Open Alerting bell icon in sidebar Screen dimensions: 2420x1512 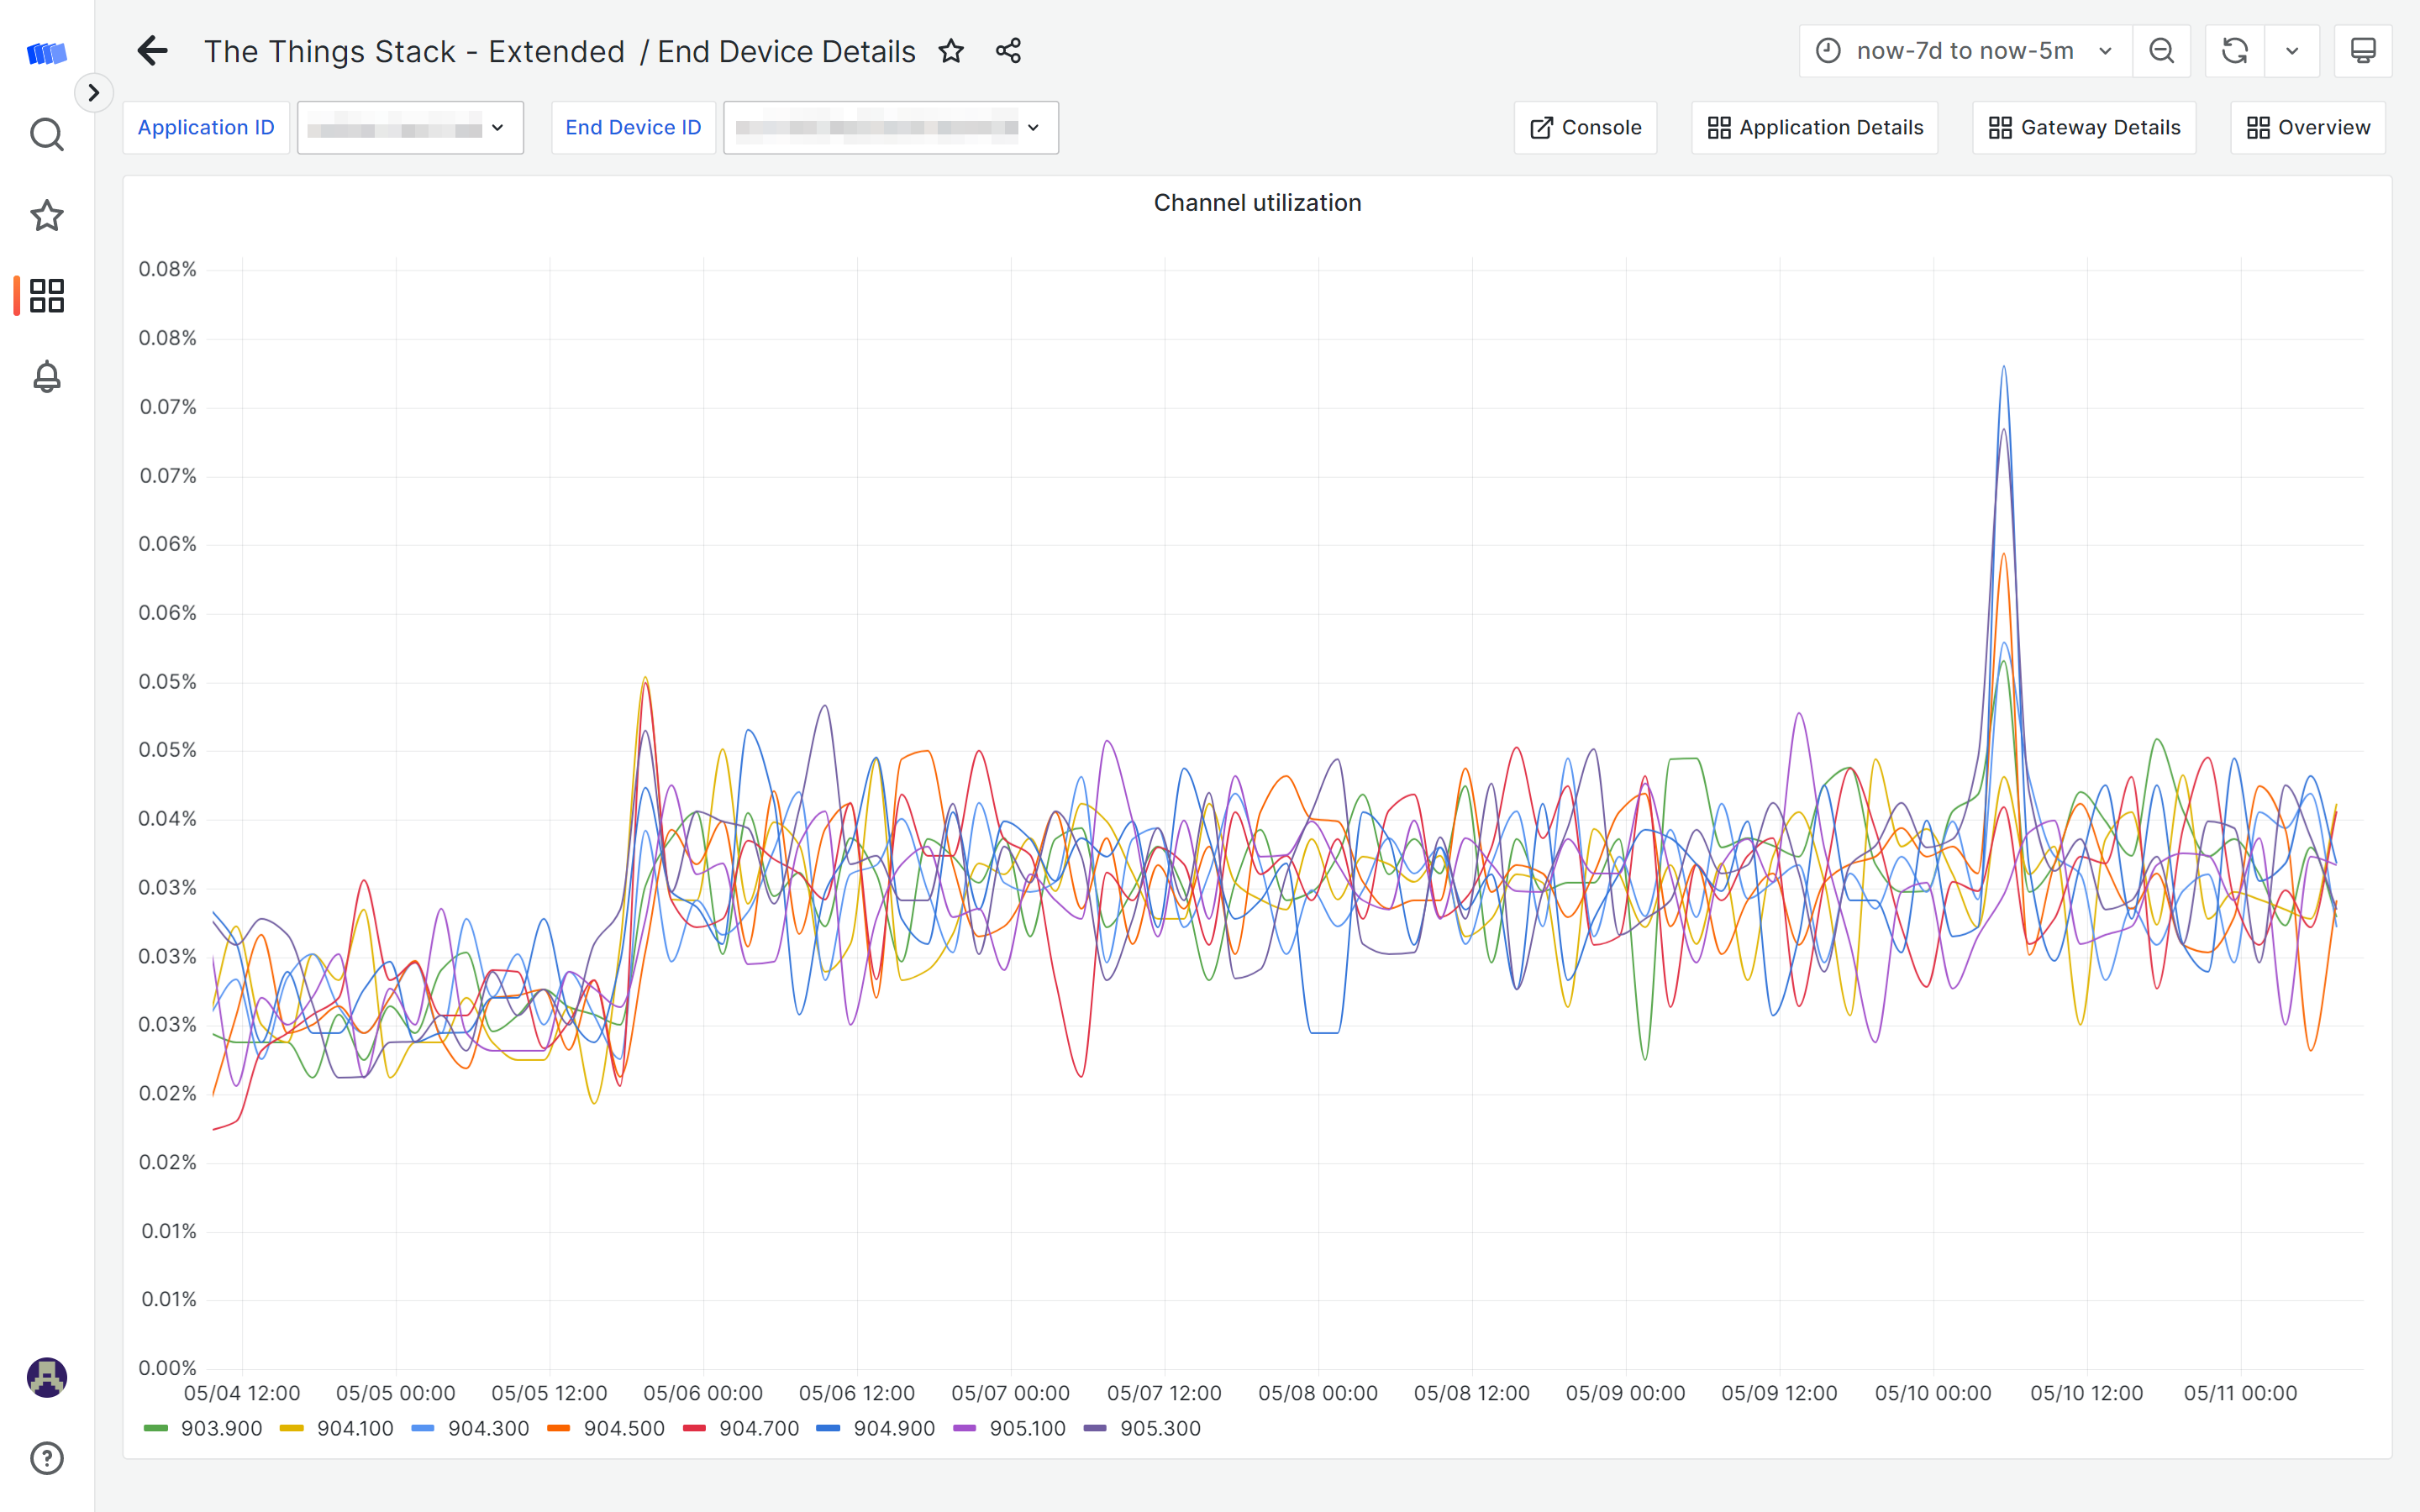pos(47,377)
